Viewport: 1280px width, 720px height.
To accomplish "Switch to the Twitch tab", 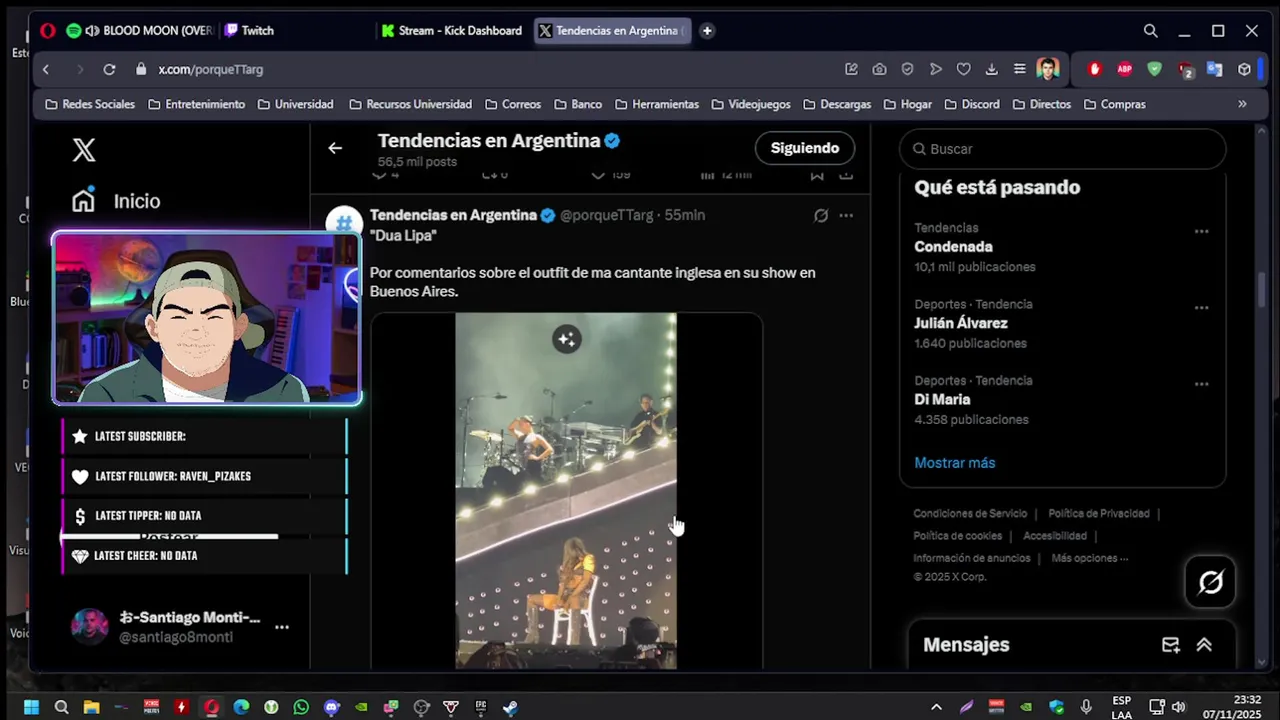I will coord(249,31).
